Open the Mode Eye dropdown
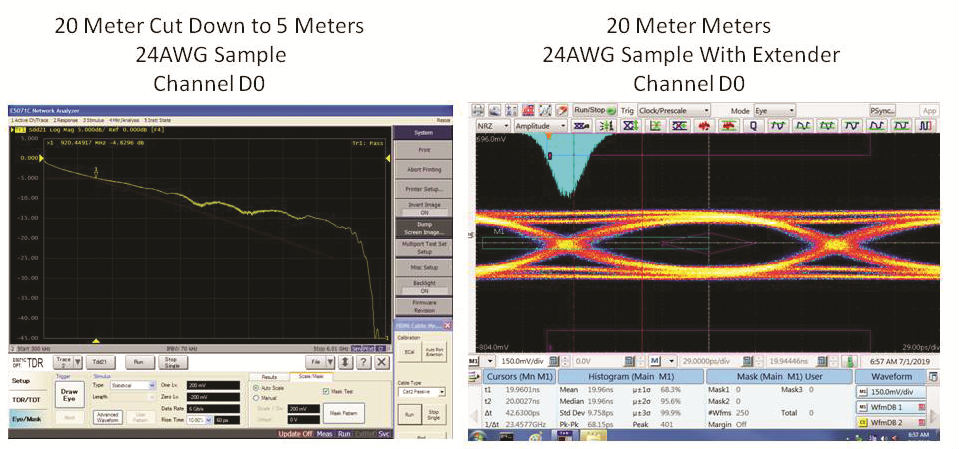The width and height of the screenshot is (959, 449). point(776,110)
